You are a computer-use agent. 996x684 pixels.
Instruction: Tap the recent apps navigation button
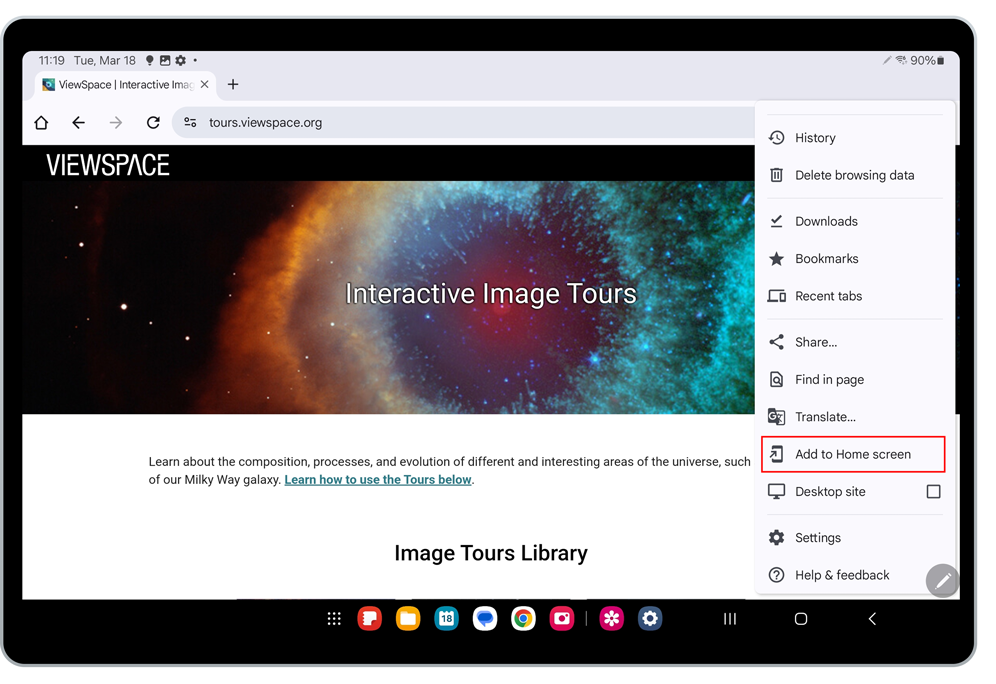point(730,619)
